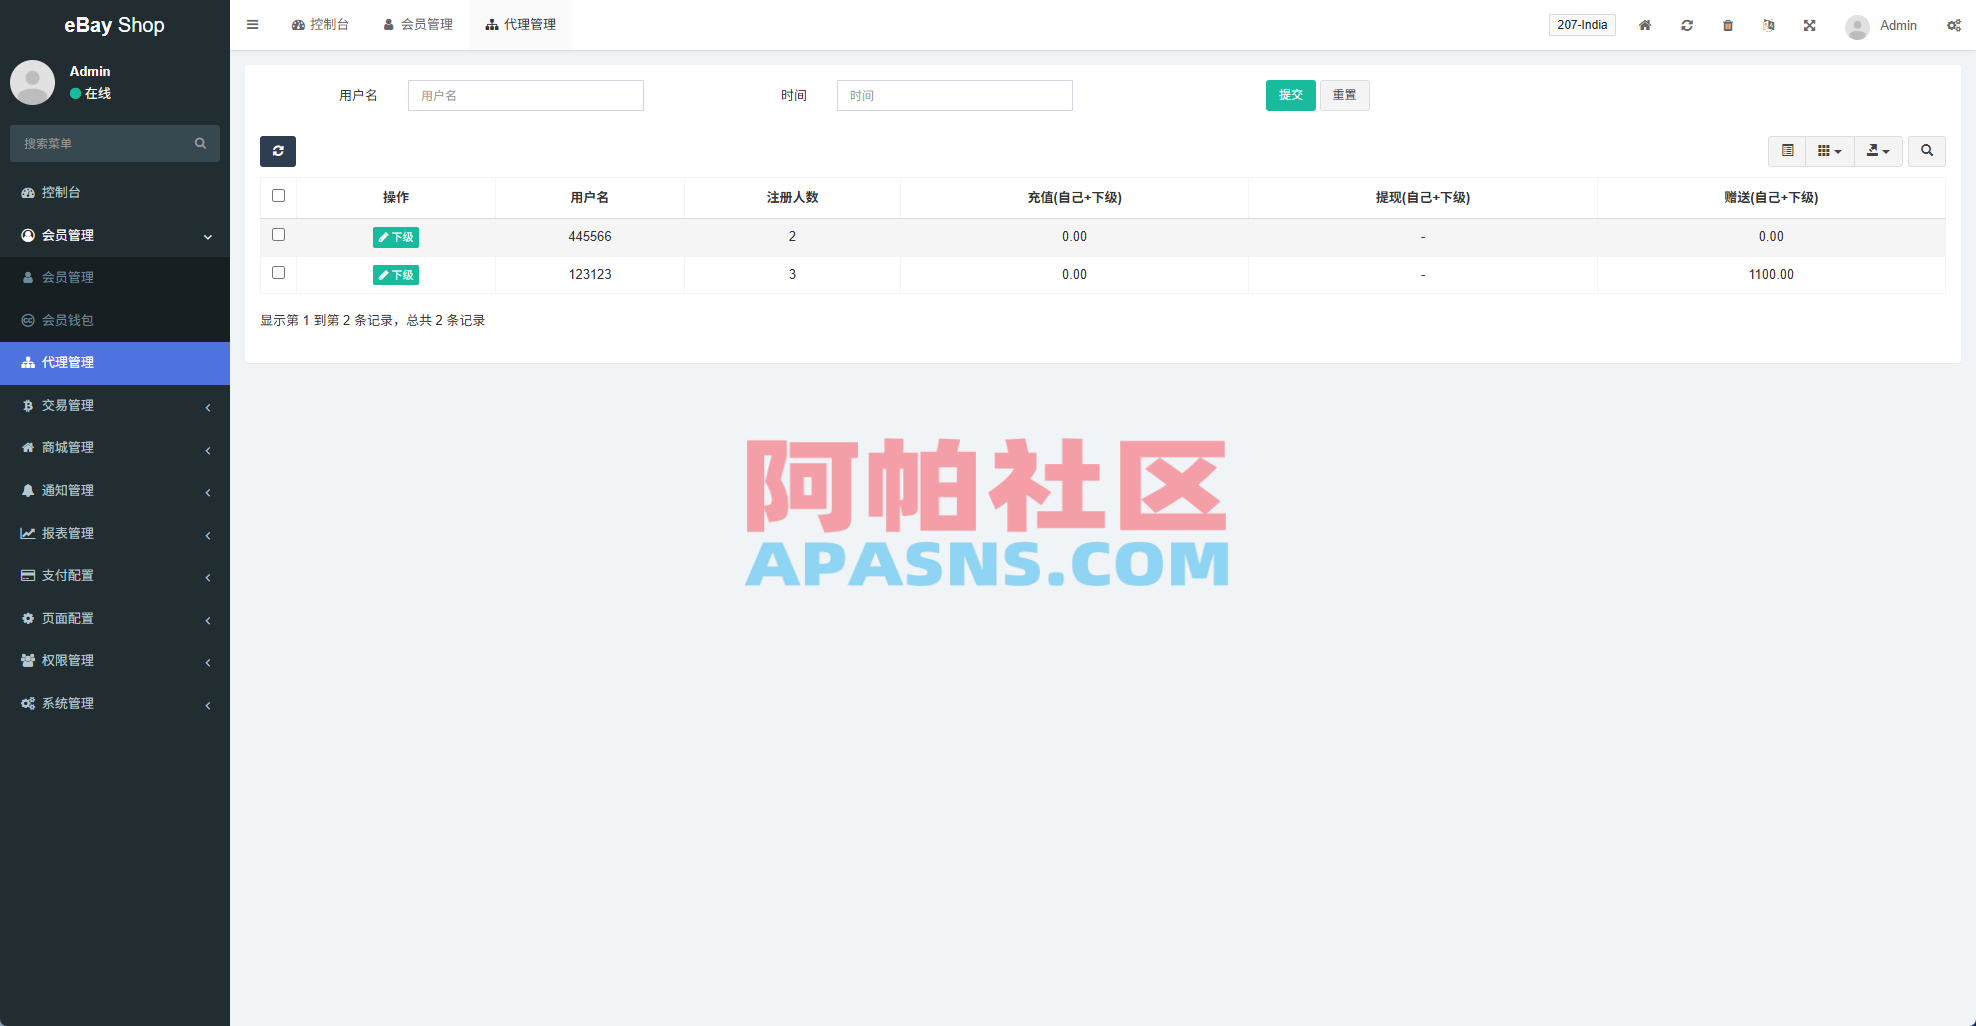
Task: Select 代理管理 in the sidebar
Action: (x=115, y=362)
